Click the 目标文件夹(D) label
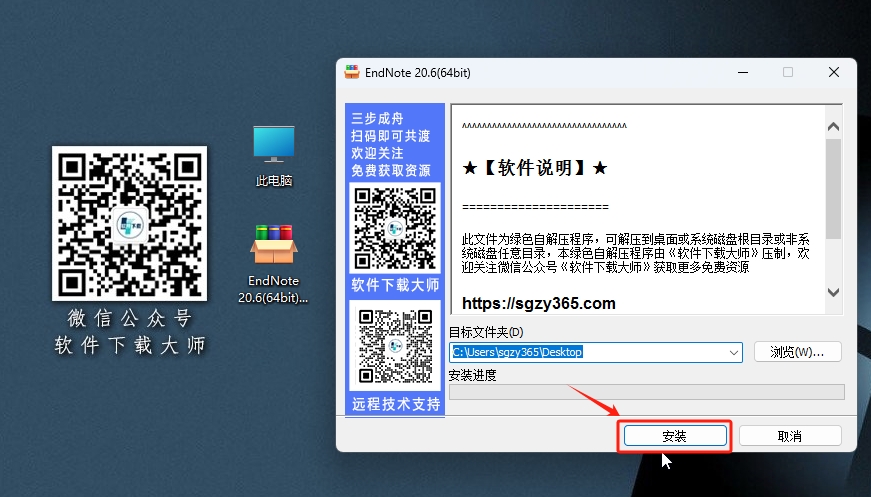The height and width of the screenshot is (497, 871). tap(486, 332)
